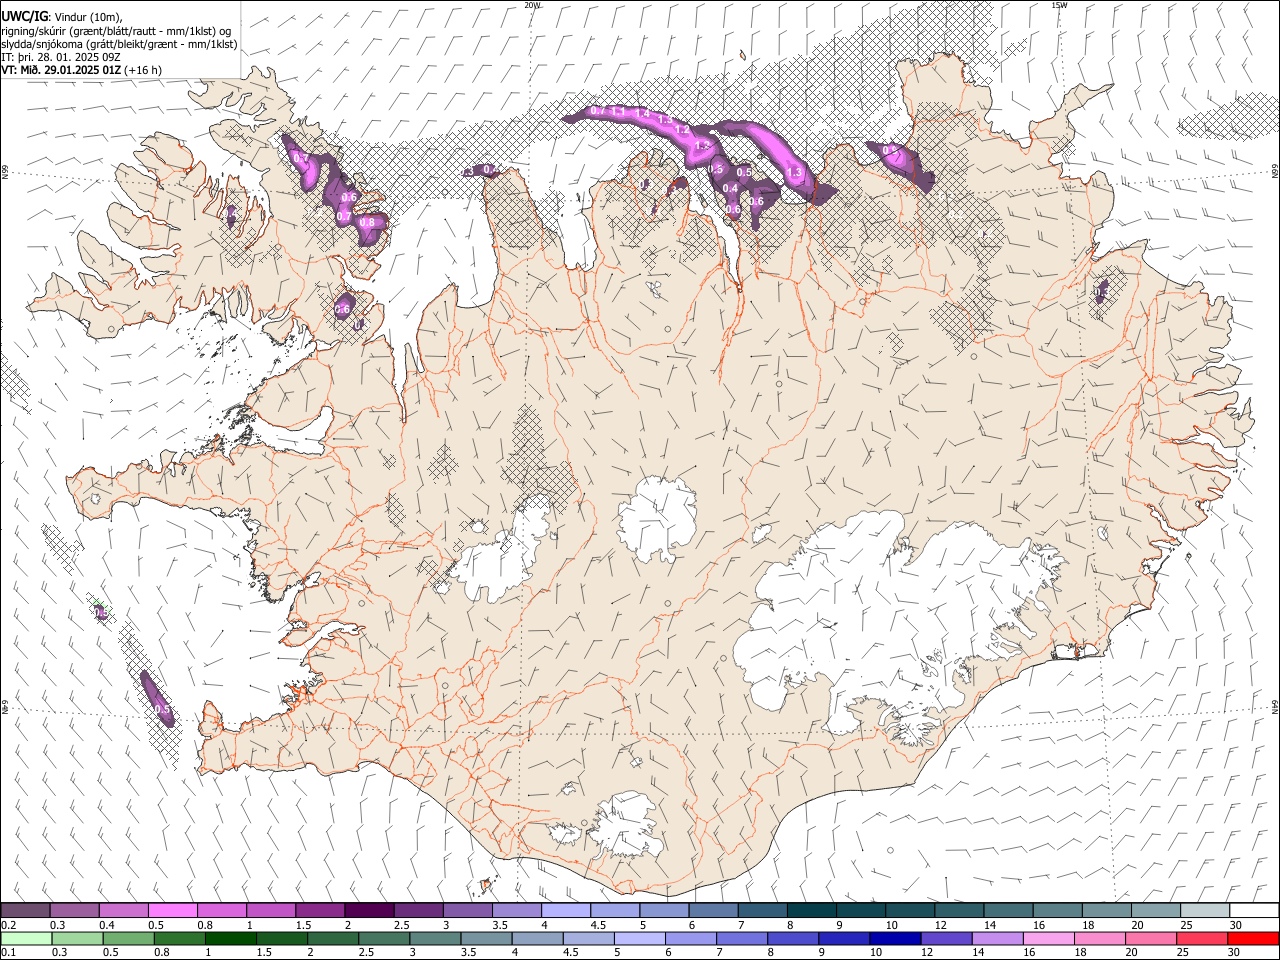Click the '0.5' value on the offshore patch in the southwest
The image size is (1280, 960).
162,709
